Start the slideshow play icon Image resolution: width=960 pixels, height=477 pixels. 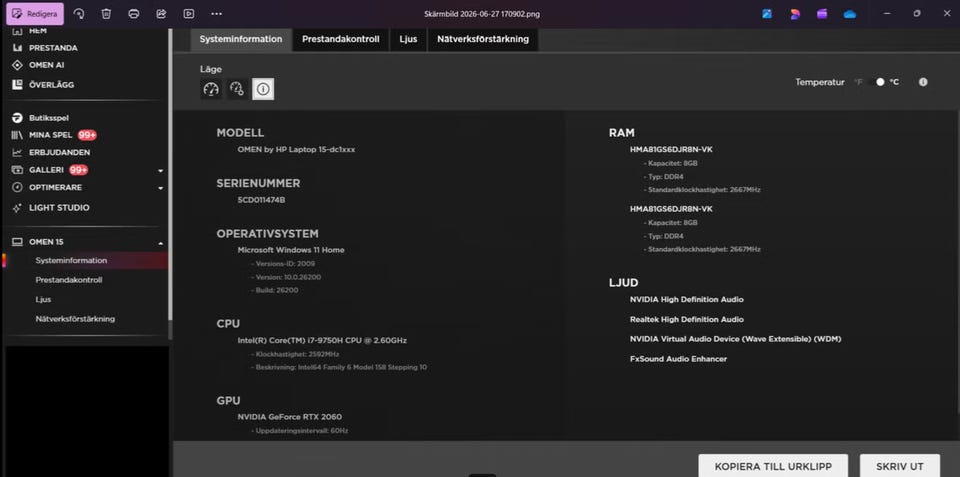(x=189, y=13)
